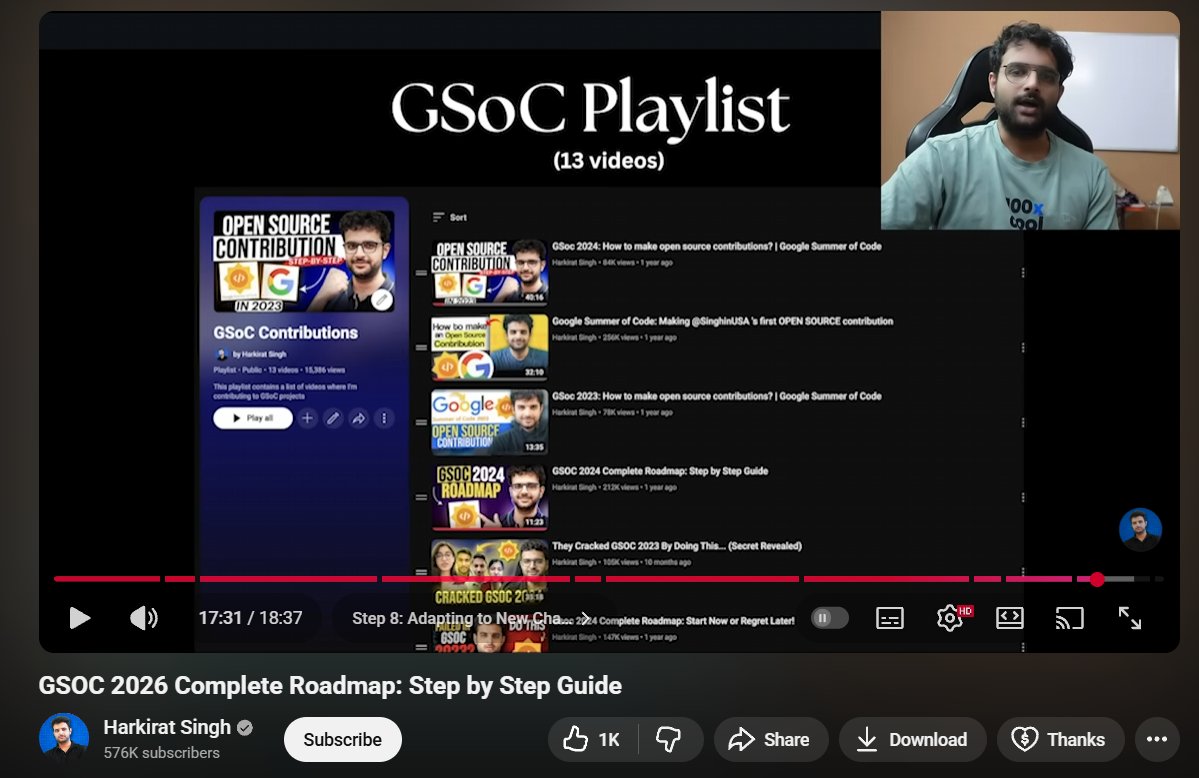The height and width of the screenshot is (778, 1199).
Task: Open the more actions ellipsis menu
Action: (x=1157, y=739)
